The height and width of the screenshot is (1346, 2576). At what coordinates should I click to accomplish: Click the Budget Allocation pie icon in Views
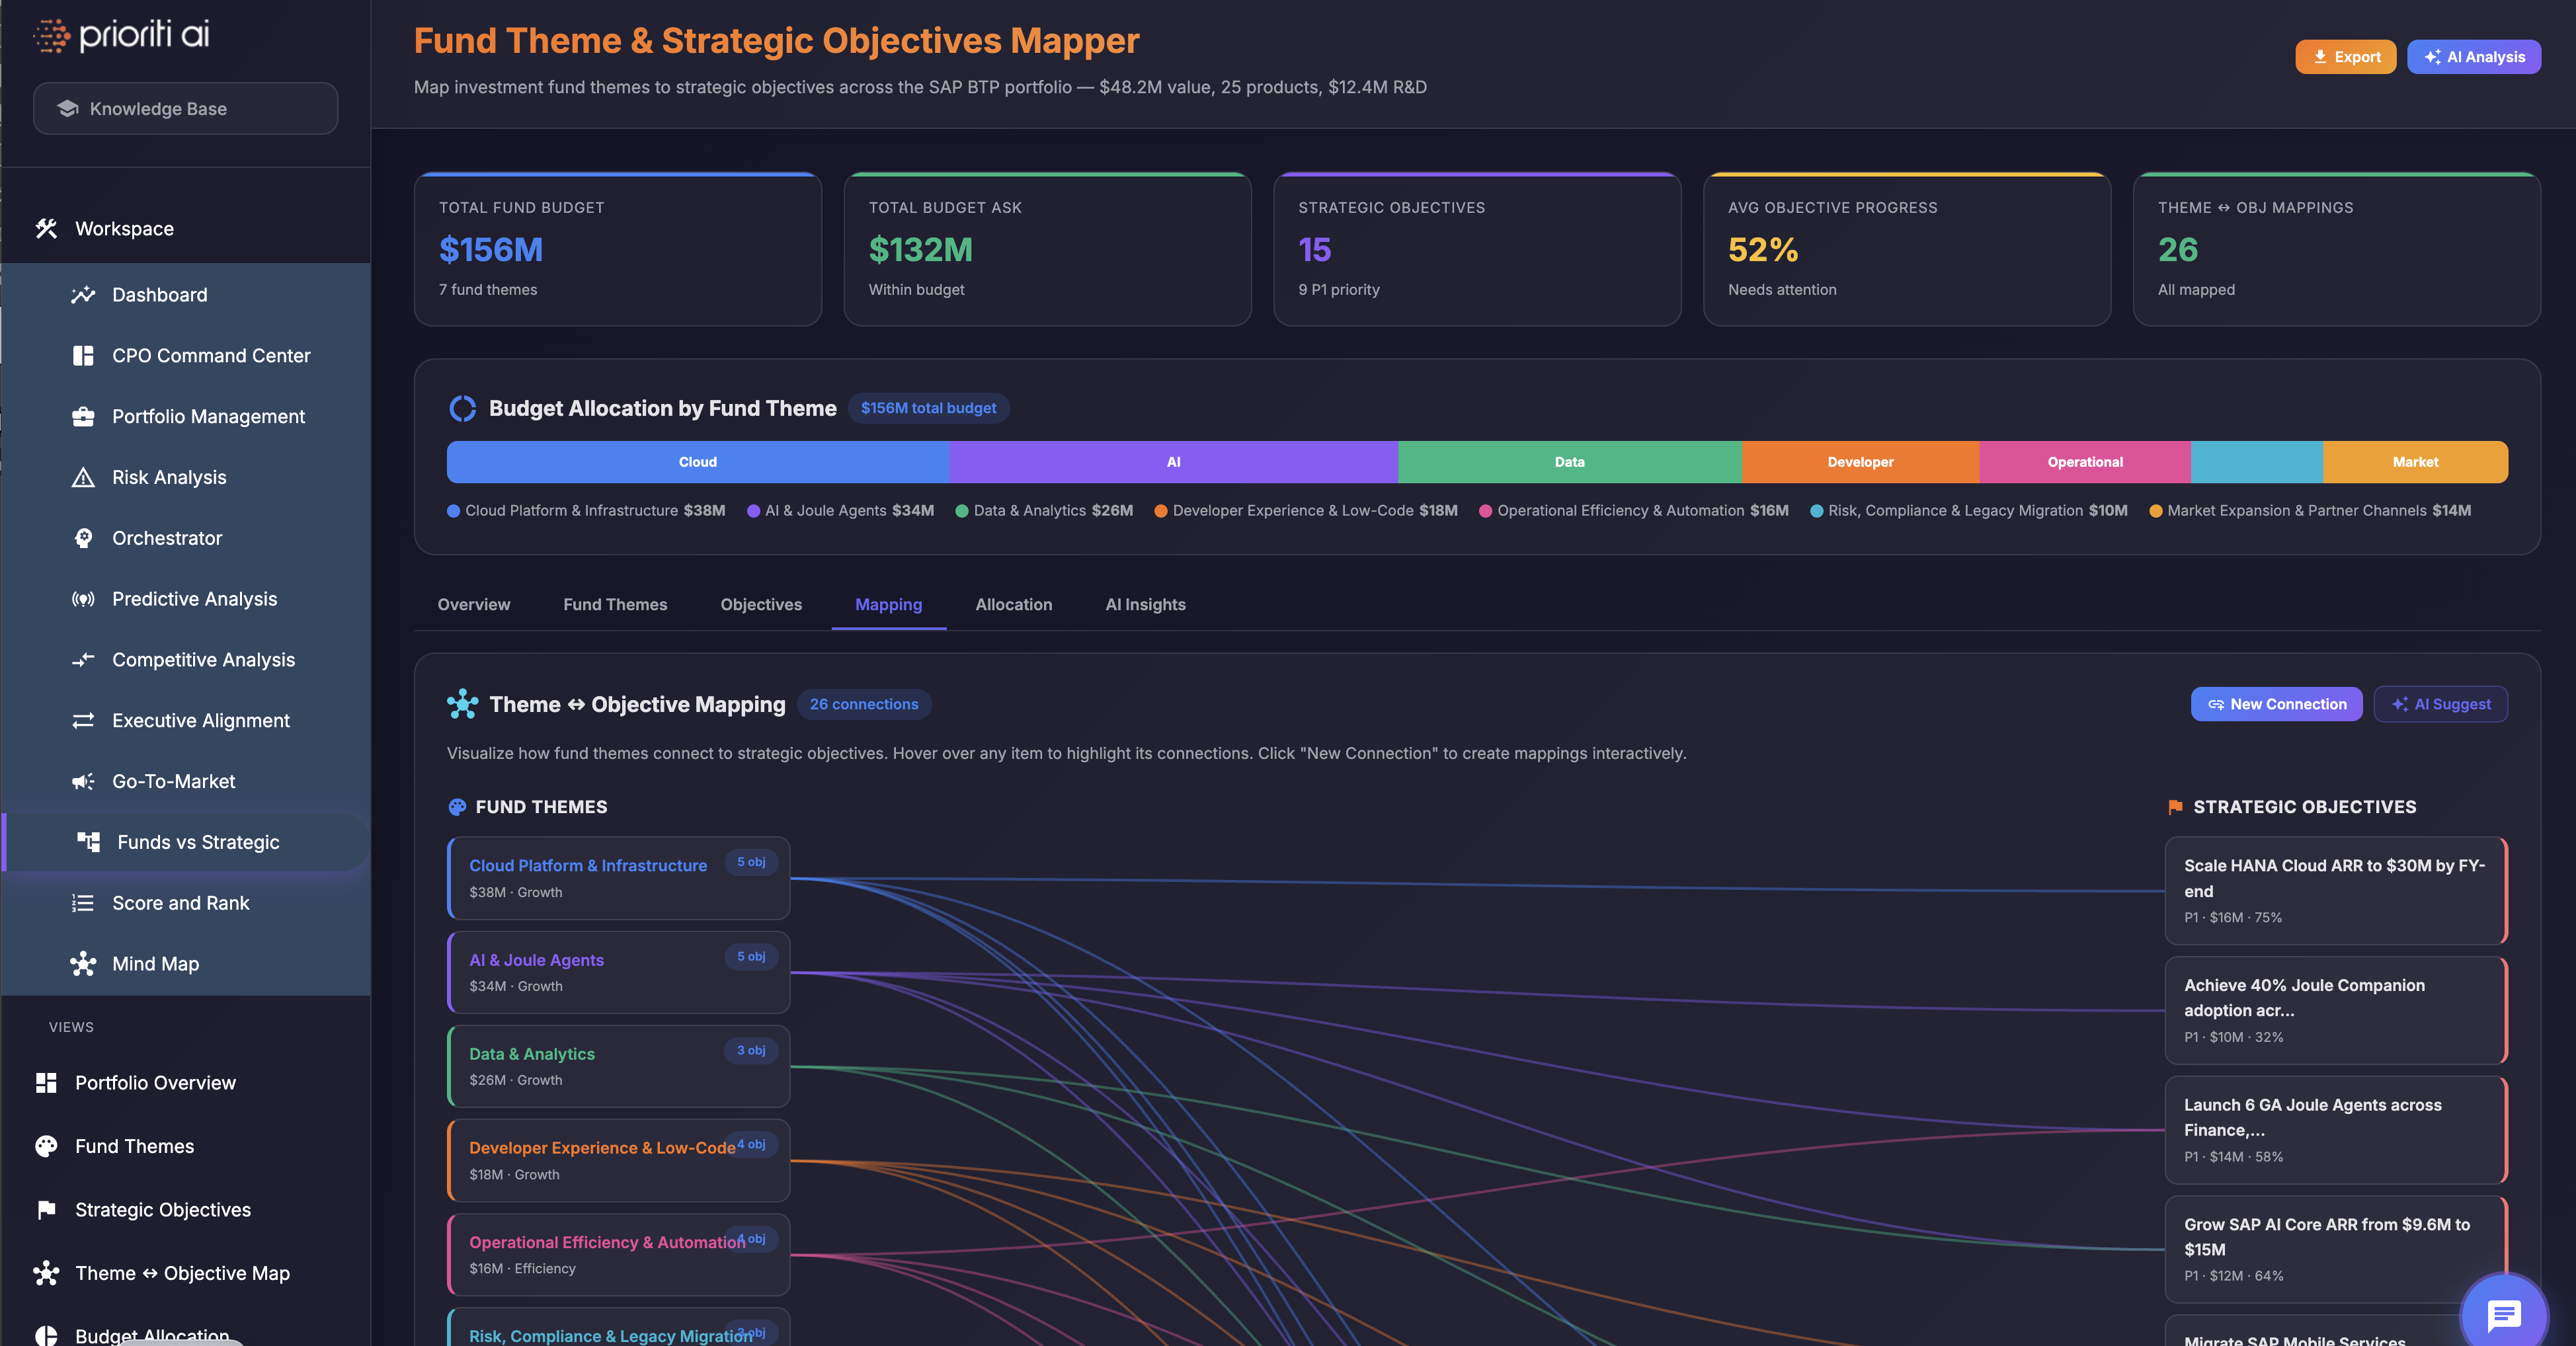click(x=46, y=1335)
